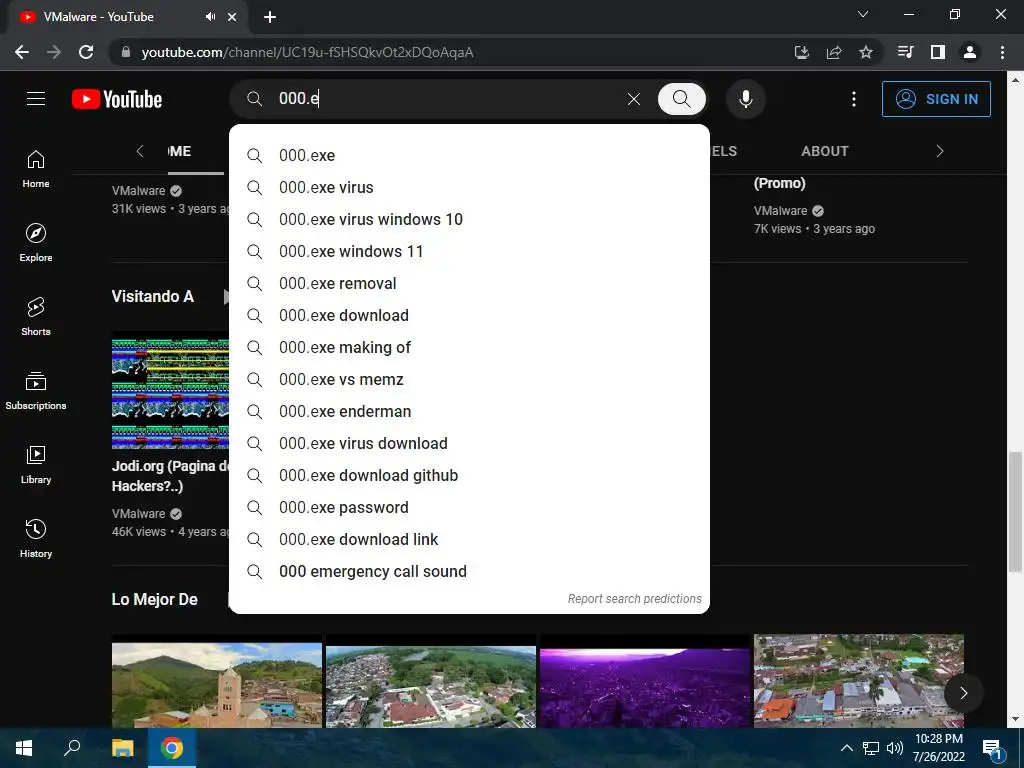
Task: Open the tab search chevron in title bar
Action: click(x=863, y=14)
